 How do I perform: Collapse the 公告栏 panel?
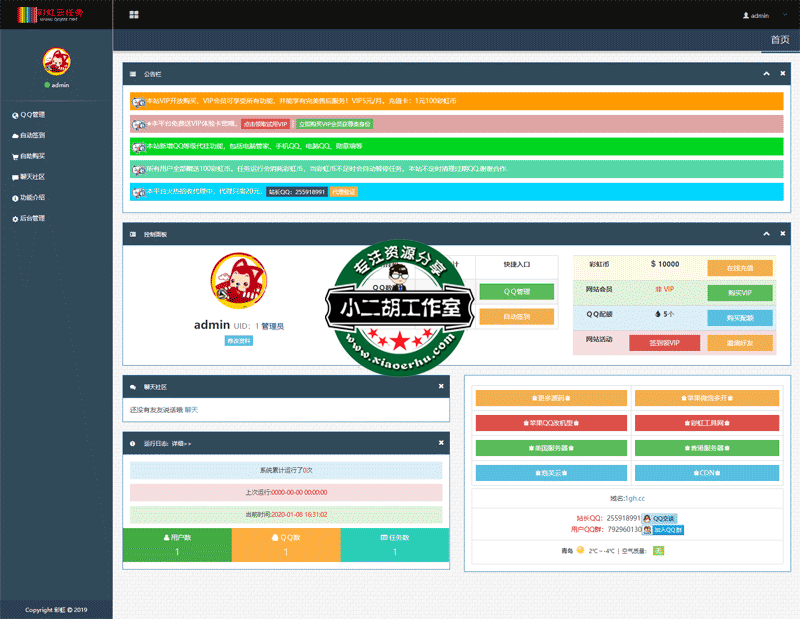(x=767, y=73)
